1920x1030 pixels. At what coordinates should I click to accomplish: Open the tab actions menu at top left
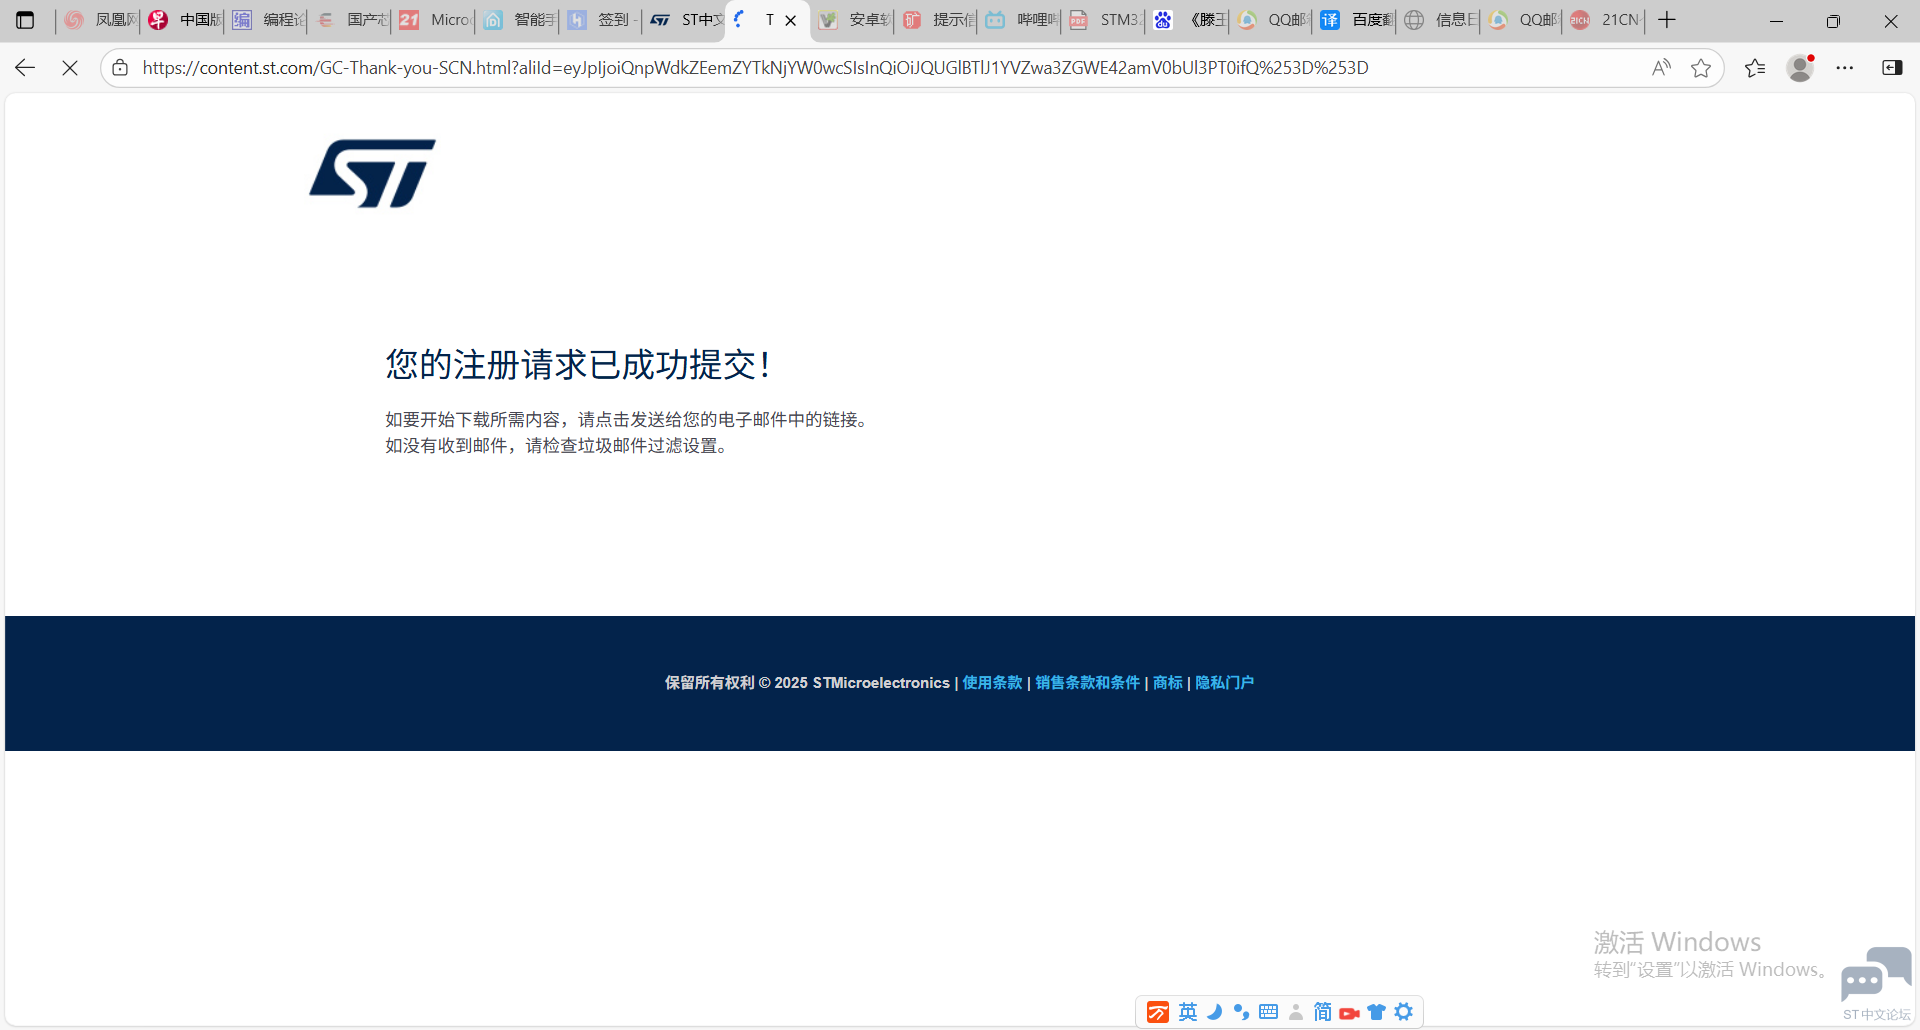[26, 20]
